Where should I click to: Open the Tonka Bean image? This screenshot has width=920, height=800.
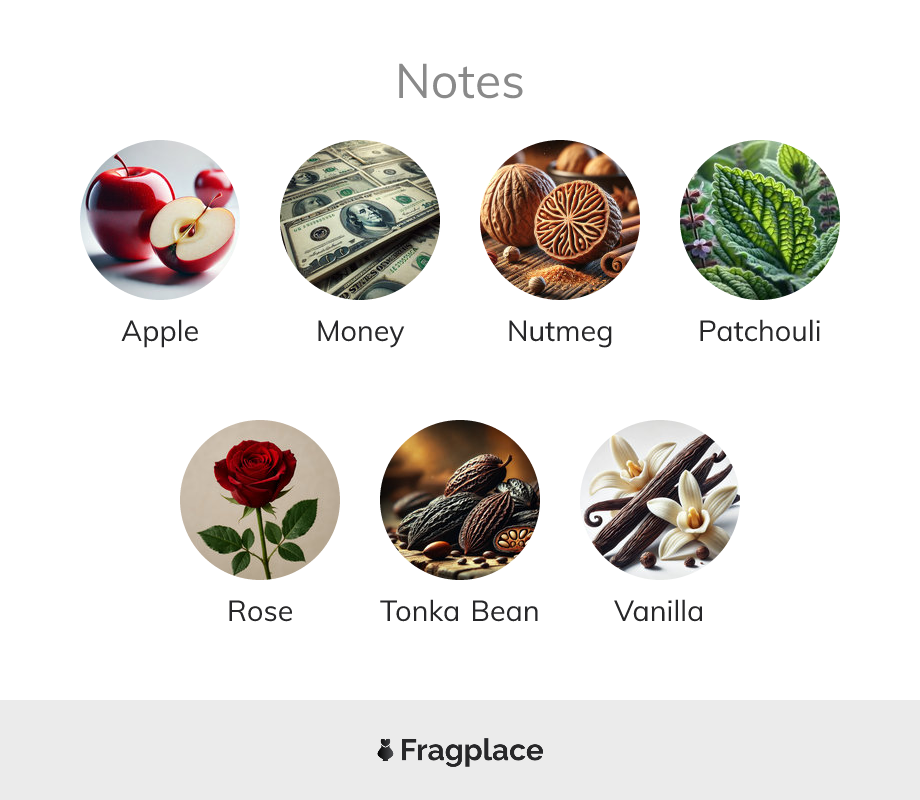[x=460, y=499]
